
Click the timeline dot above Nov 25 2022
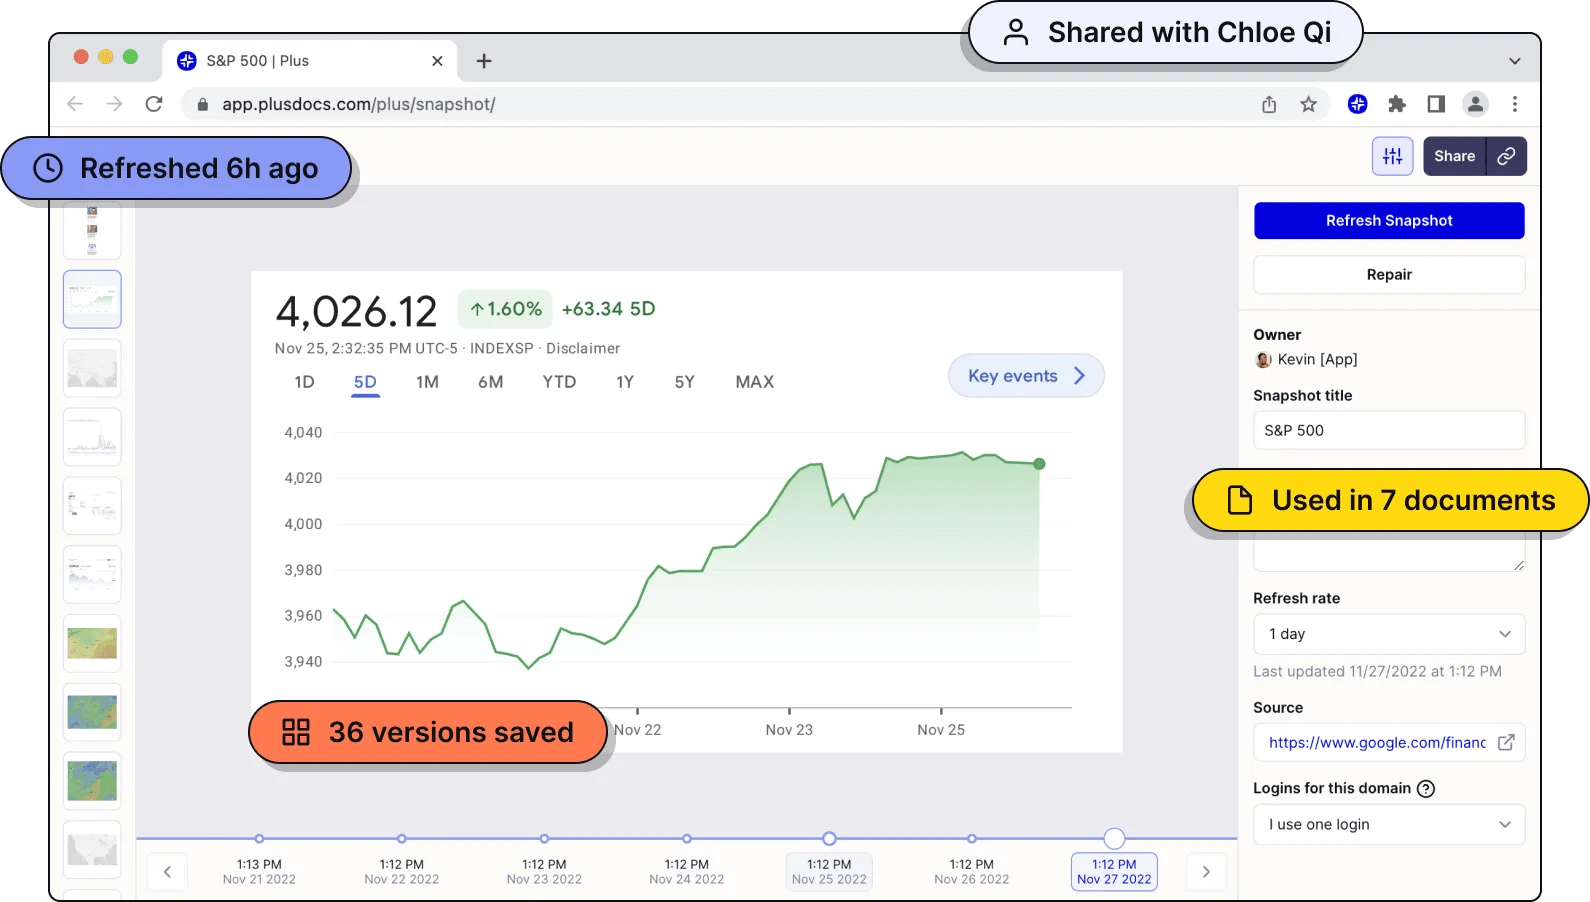829,839
